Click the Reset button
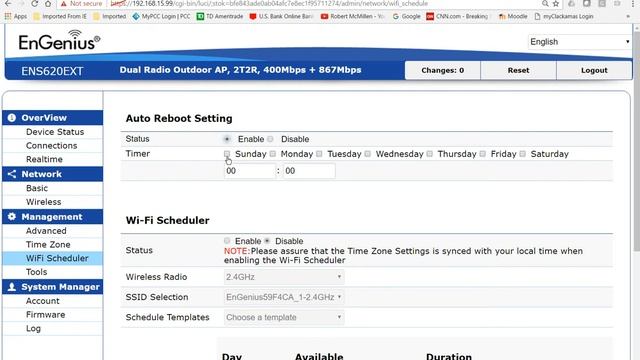640x360 pixels. 518,70
